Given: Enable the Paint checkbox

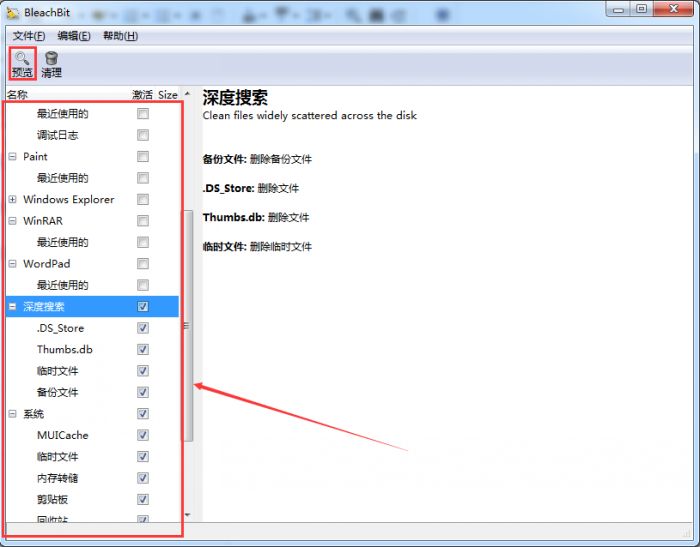Looking at the screenshot, I should (143, 157).
